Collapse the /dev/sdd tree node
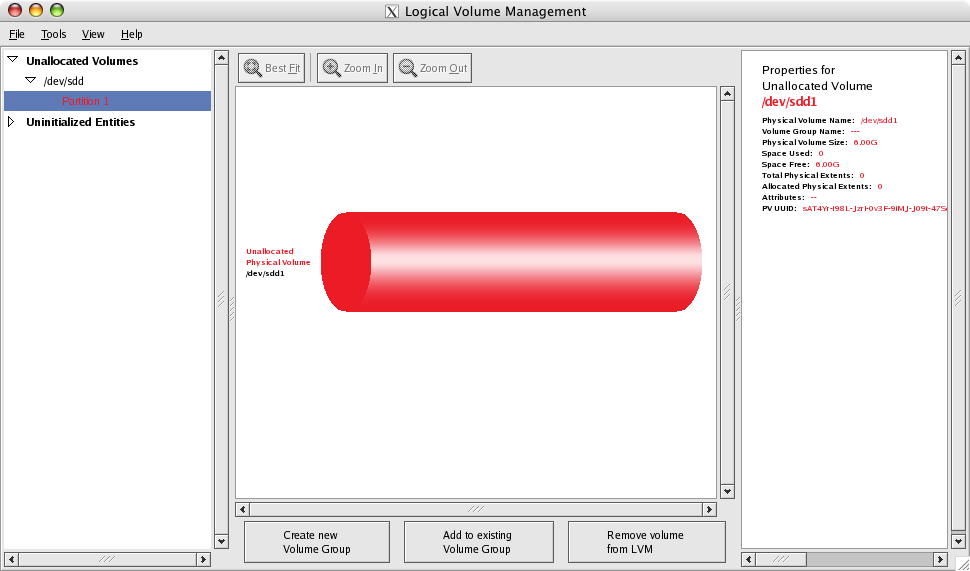The image size is (970, 571). (30, 80)
